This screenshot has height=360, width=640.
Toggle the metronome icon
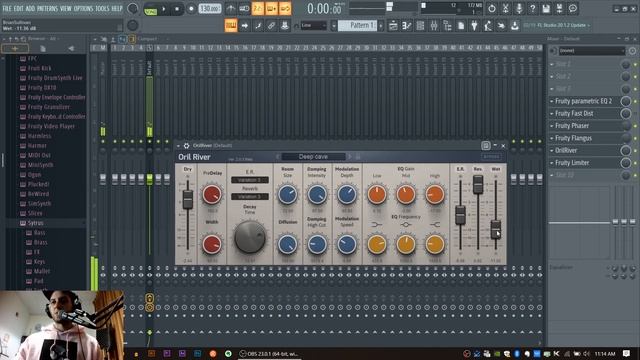pyautogui.click(x=231, y=9)
